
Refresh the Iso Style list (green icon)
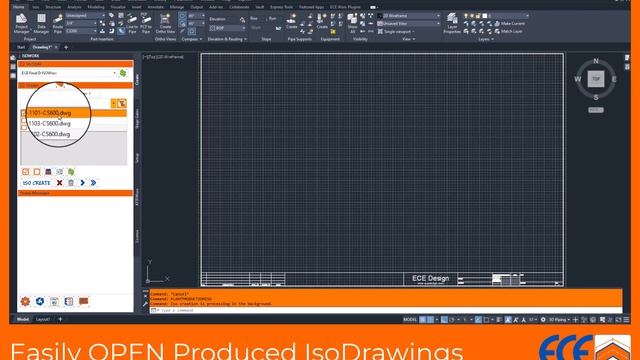123,73
